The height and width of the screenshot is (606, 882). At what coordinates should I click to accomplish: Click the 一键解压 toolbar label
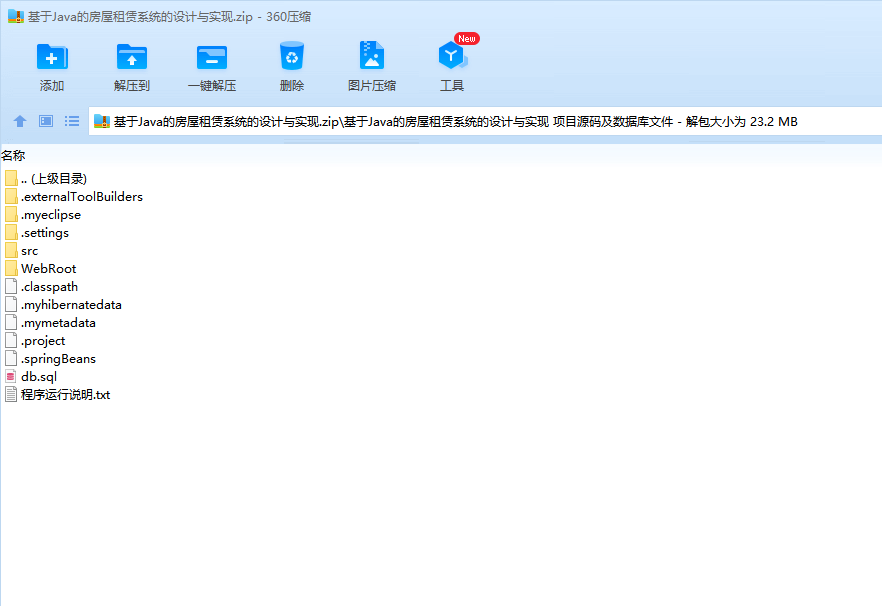[212, 86]
